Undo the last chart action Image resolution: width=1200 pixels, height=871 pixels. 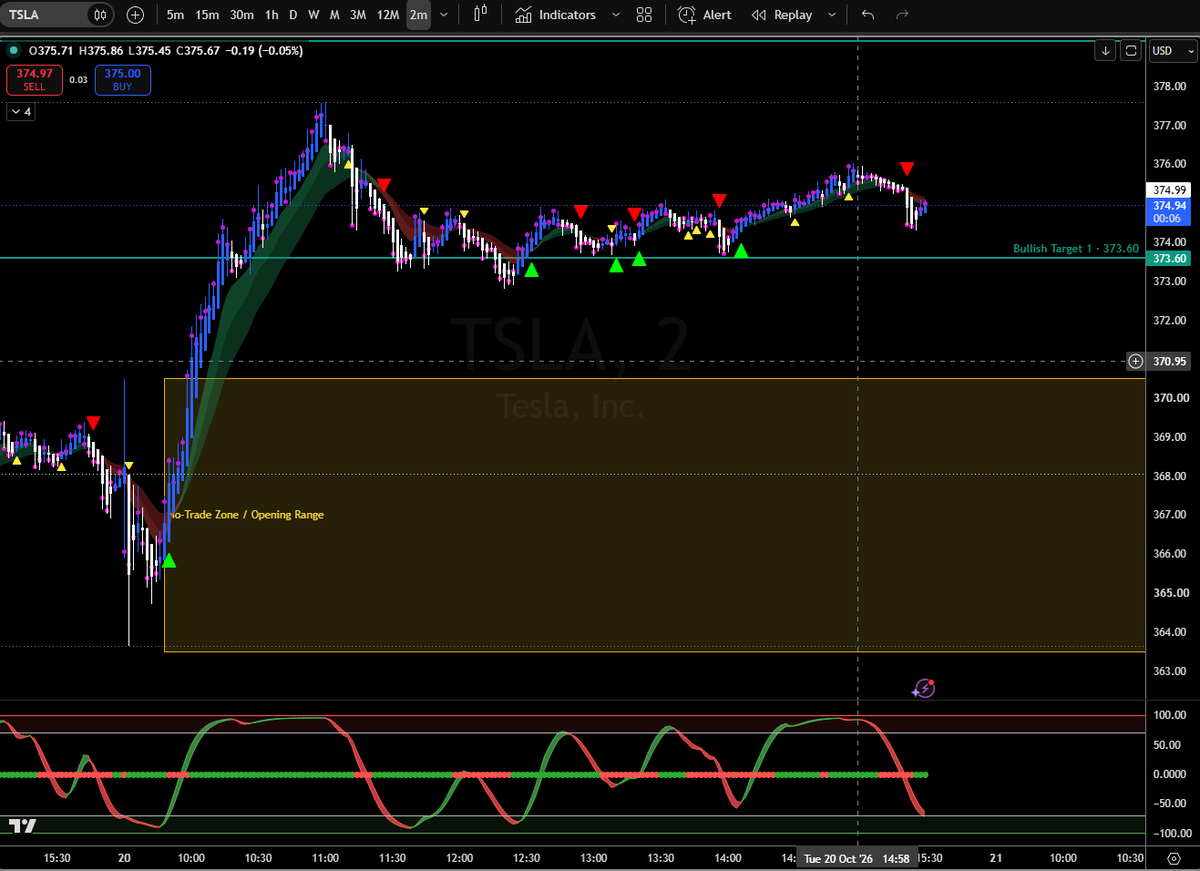[x=867, y=15]
